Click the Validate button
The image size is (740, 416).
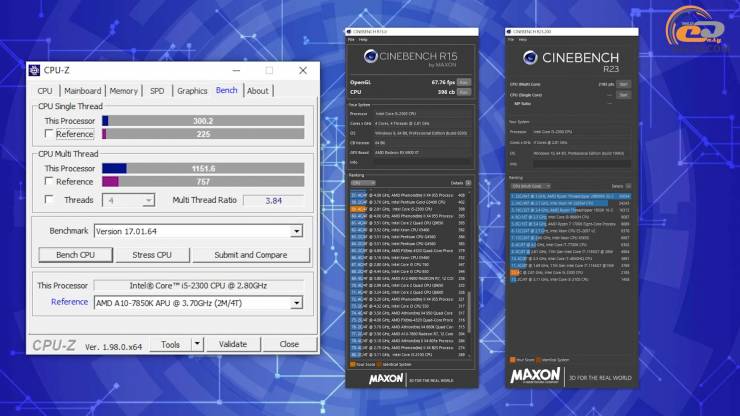point(233,344)
